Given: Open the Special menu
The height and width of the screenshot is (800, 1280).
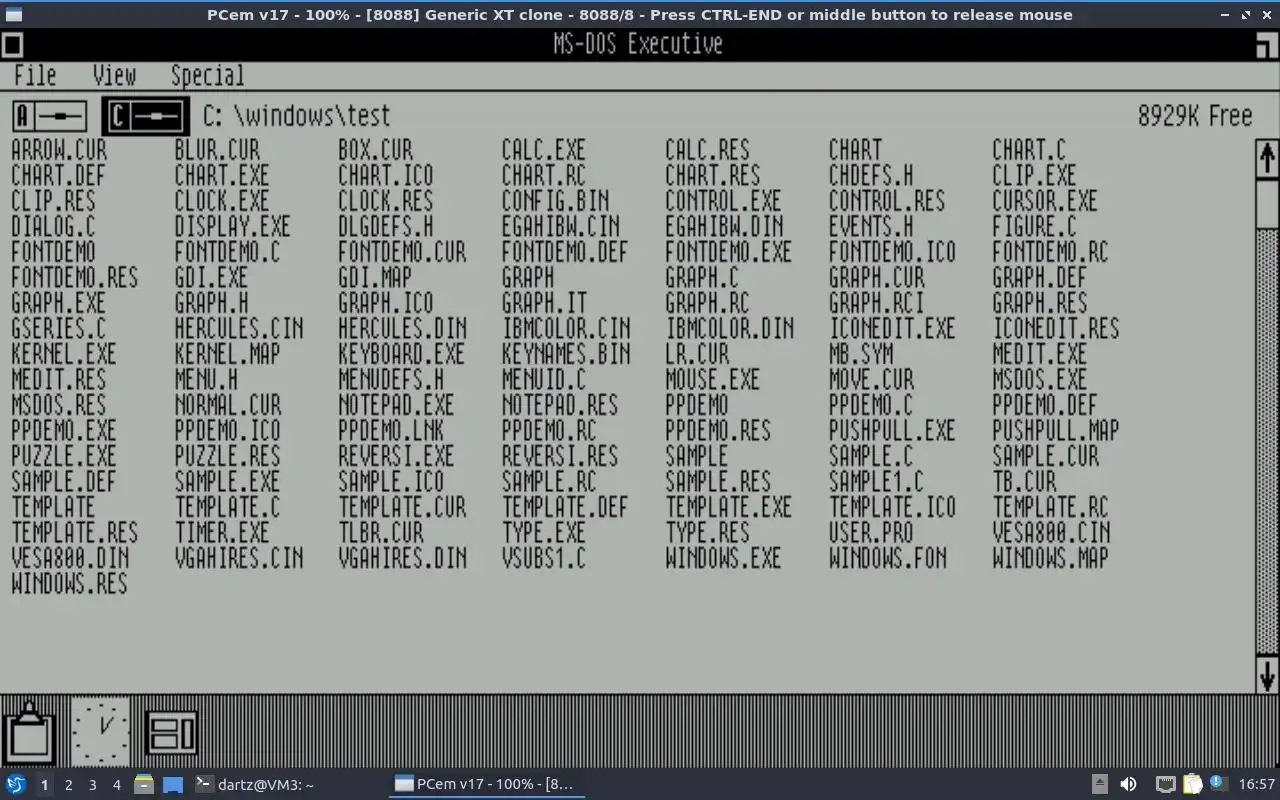Looking at the screenshot, I should click(x=207, y=76).
